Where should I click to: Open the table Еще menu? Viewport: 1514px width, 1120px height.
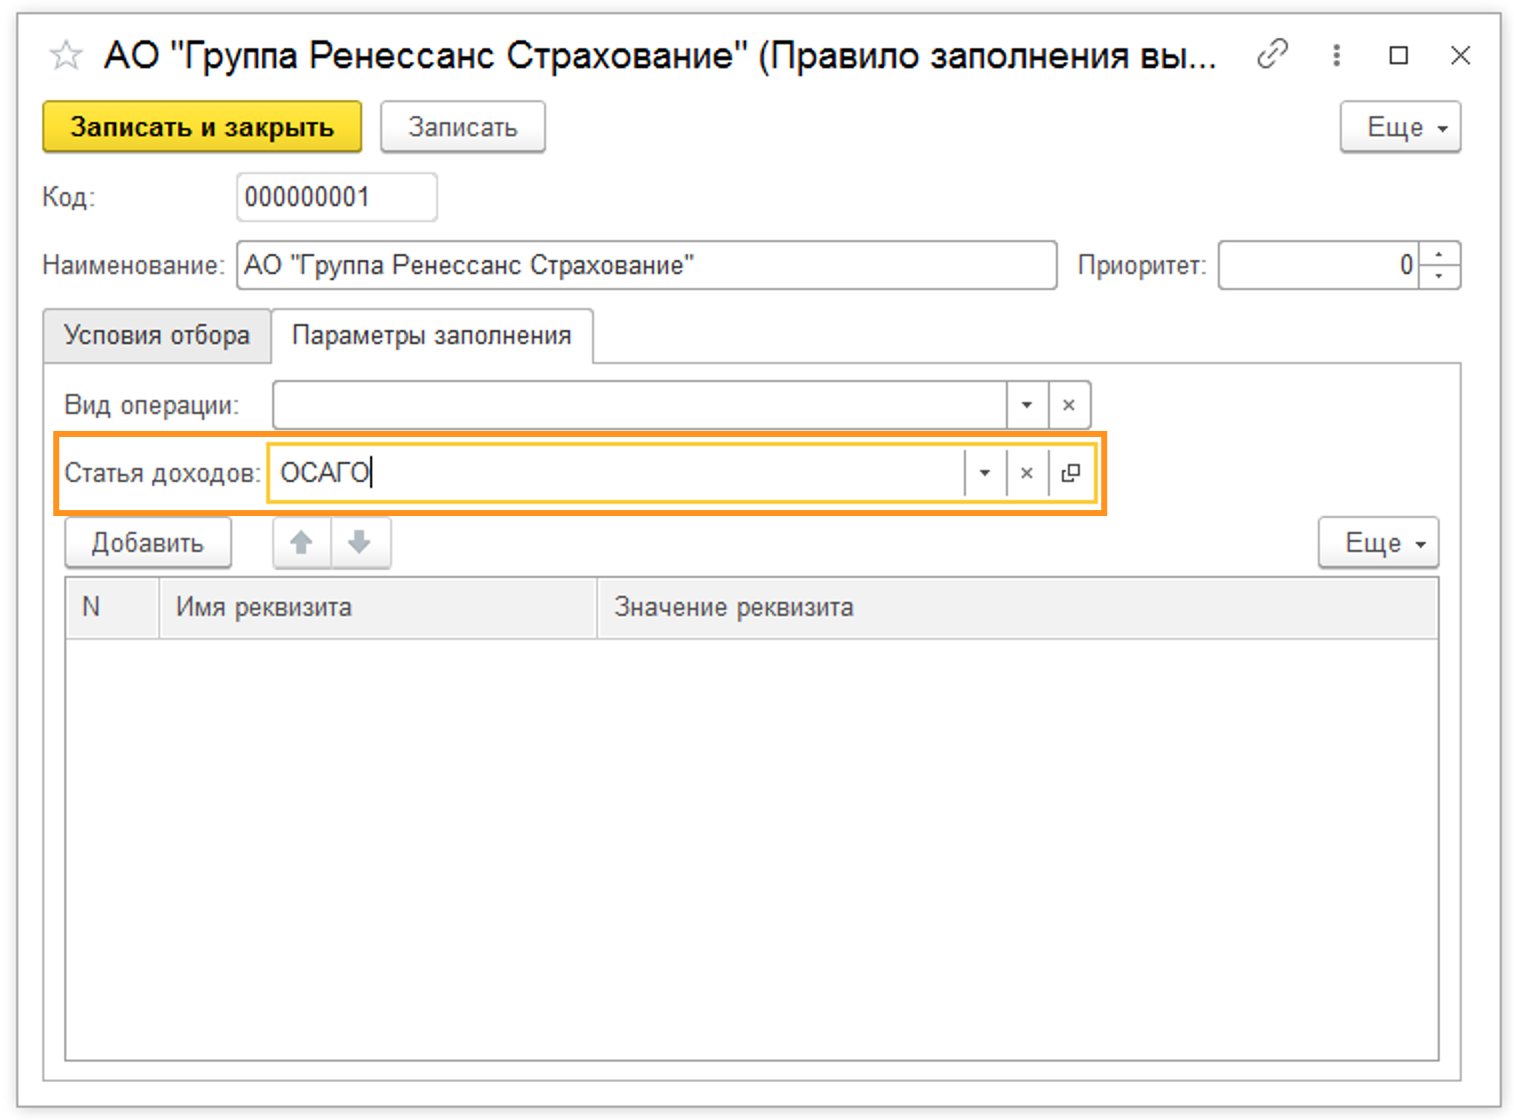(1378, 543)
